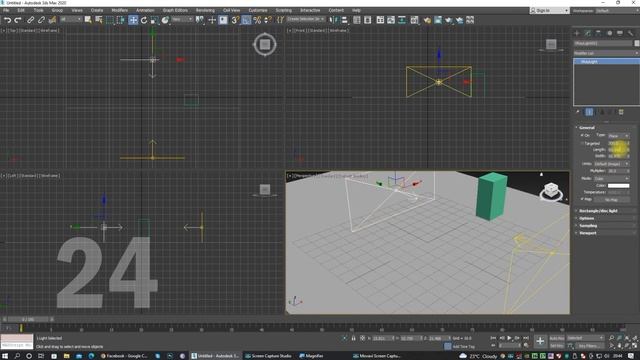
Task: Click the Rectangular Selection Region icon
Action: click(x=110, y=20)
